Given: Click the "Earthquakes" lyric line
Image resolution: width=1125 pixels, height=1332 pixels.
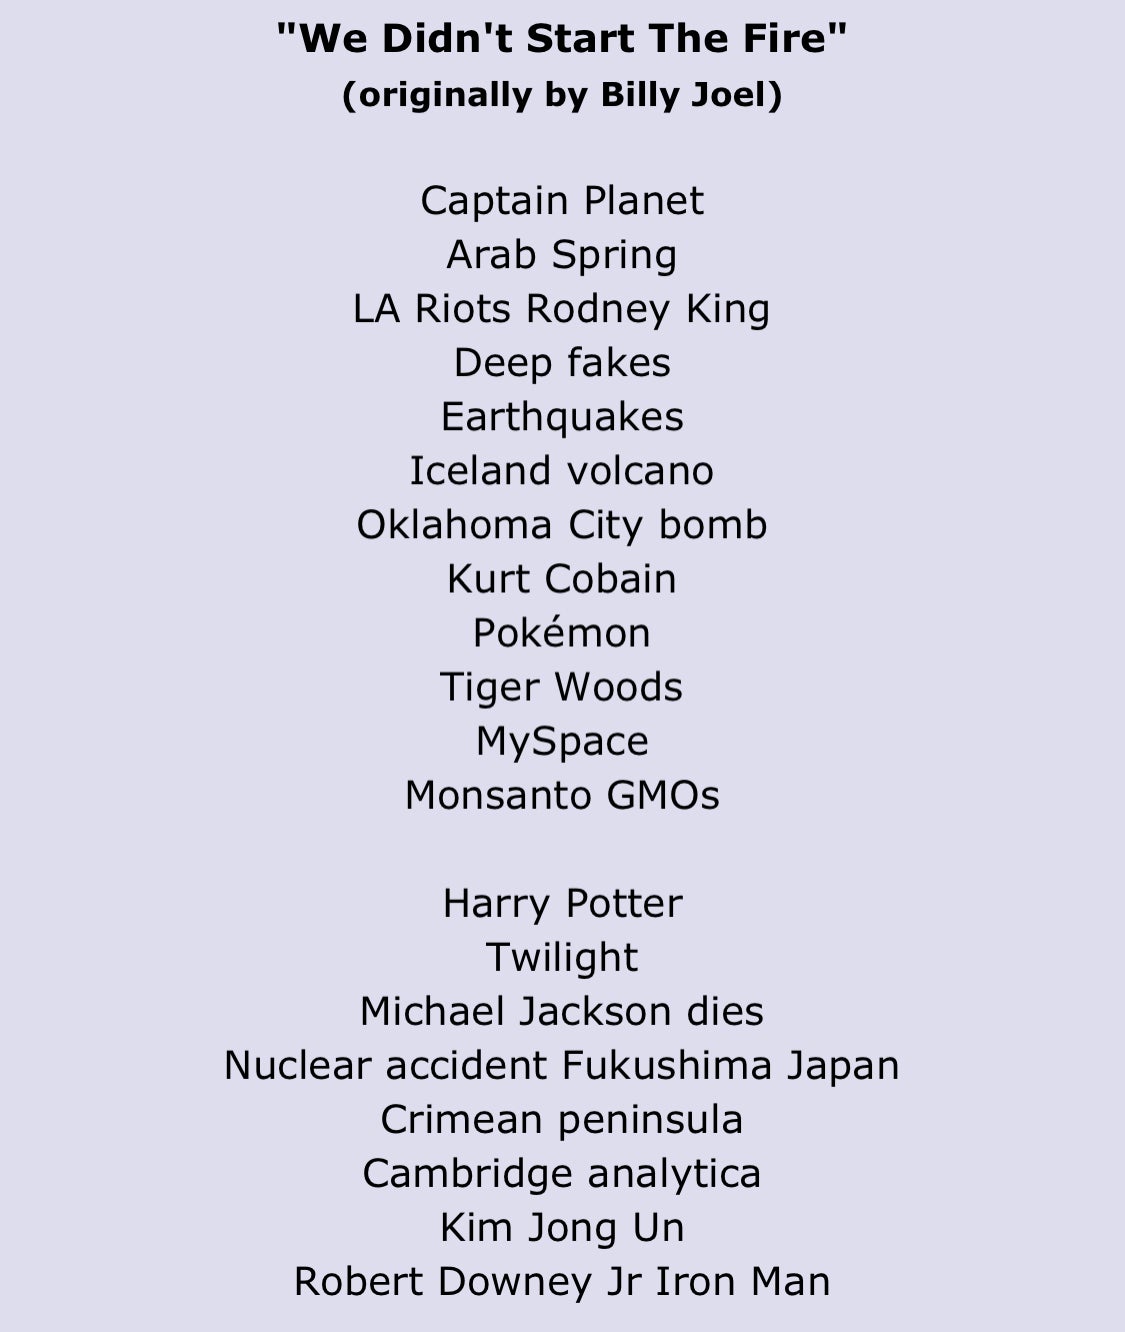Looking at the screenshot, I should coord(562,417).
